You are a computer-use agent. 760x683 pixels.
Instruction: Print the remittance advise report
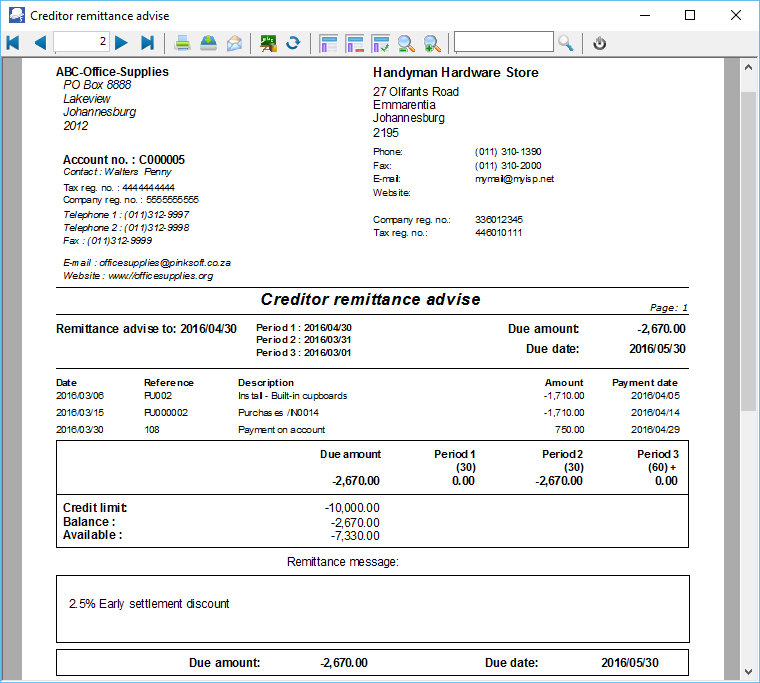183,43
